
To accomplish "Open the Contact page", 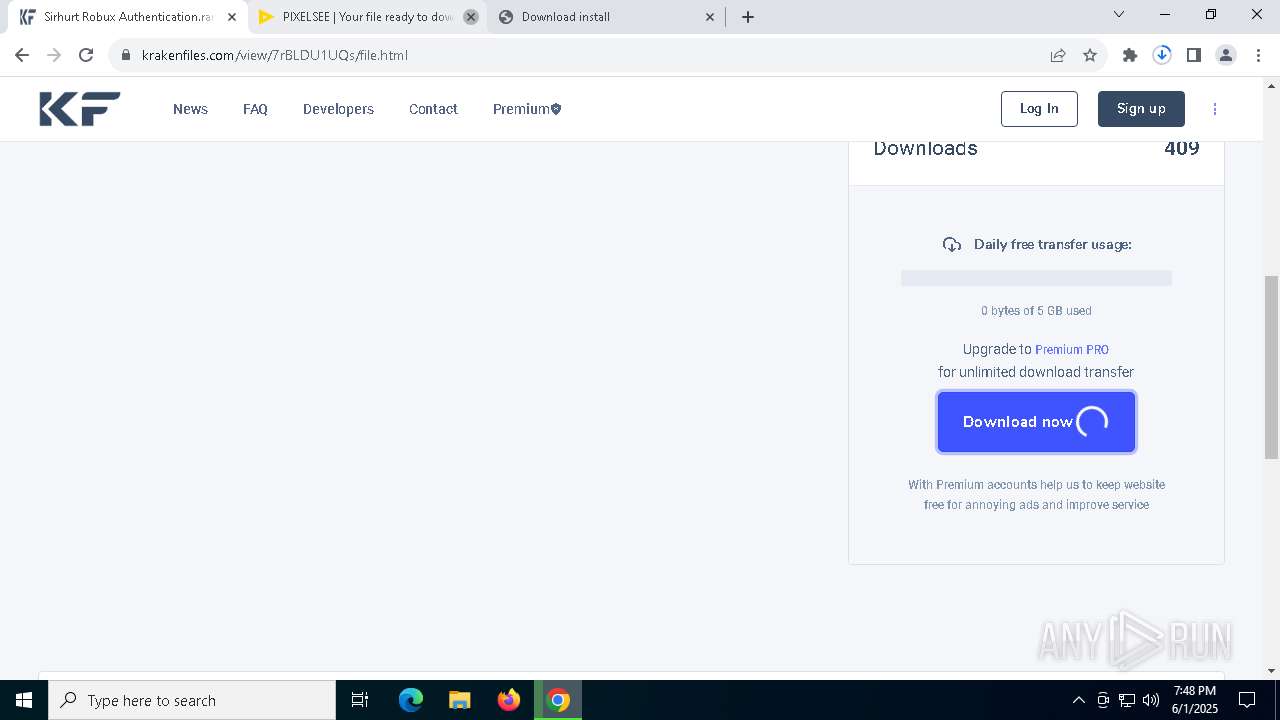I will tap(433, 109).
